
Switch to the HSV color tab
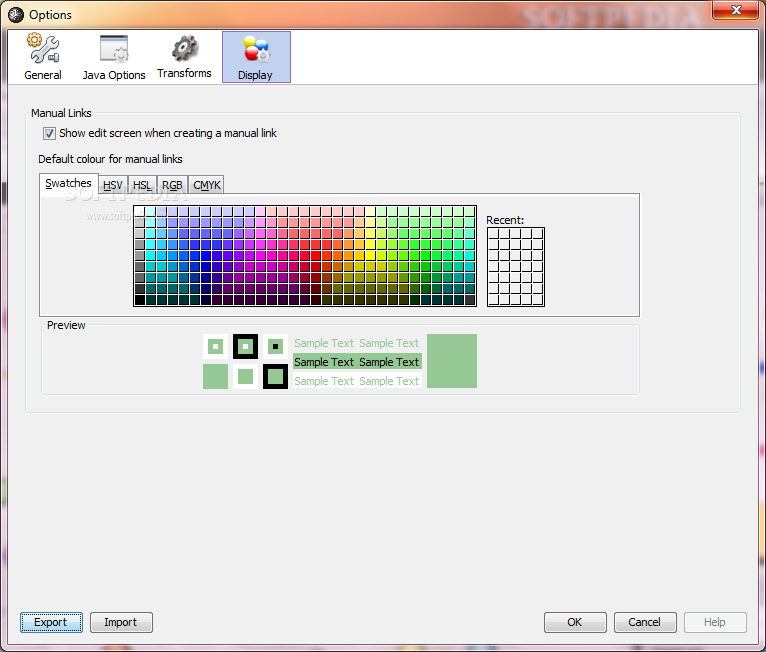(113, 185)
